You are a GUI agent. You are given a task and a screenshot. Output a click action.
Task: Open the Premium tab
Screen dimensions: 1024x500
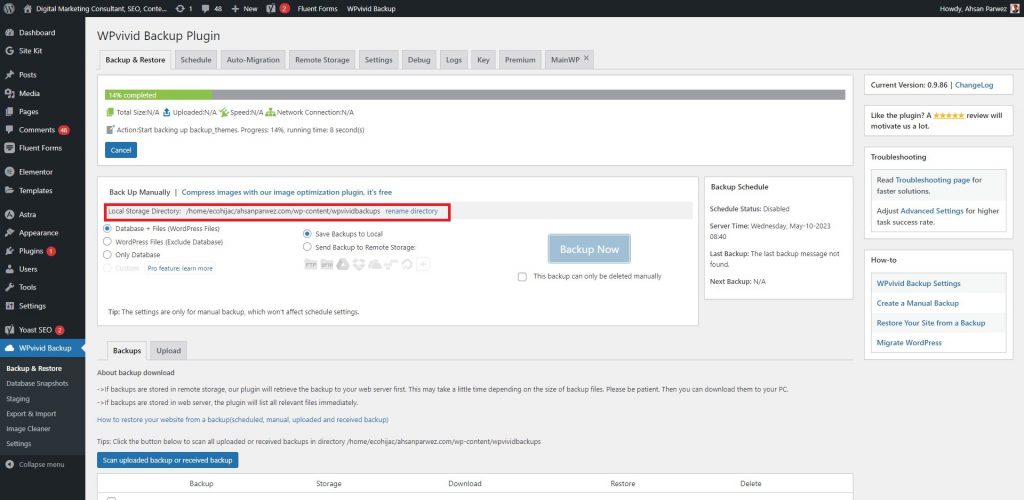[x=520, y=60]
